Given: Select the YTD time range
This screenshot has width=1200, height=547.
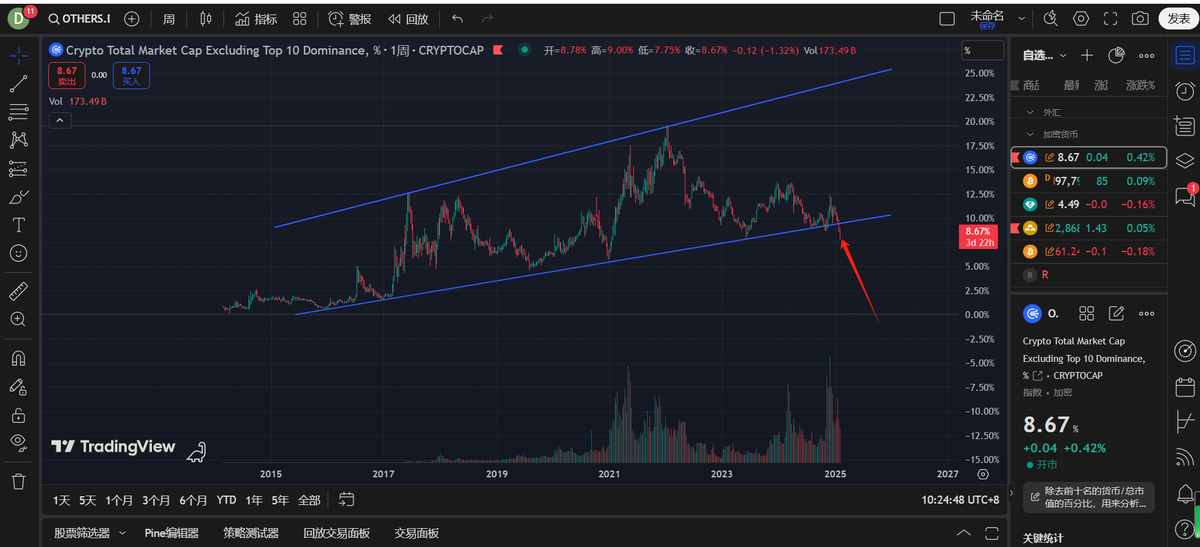Looking at the screenshot, I should coord(227,499).
